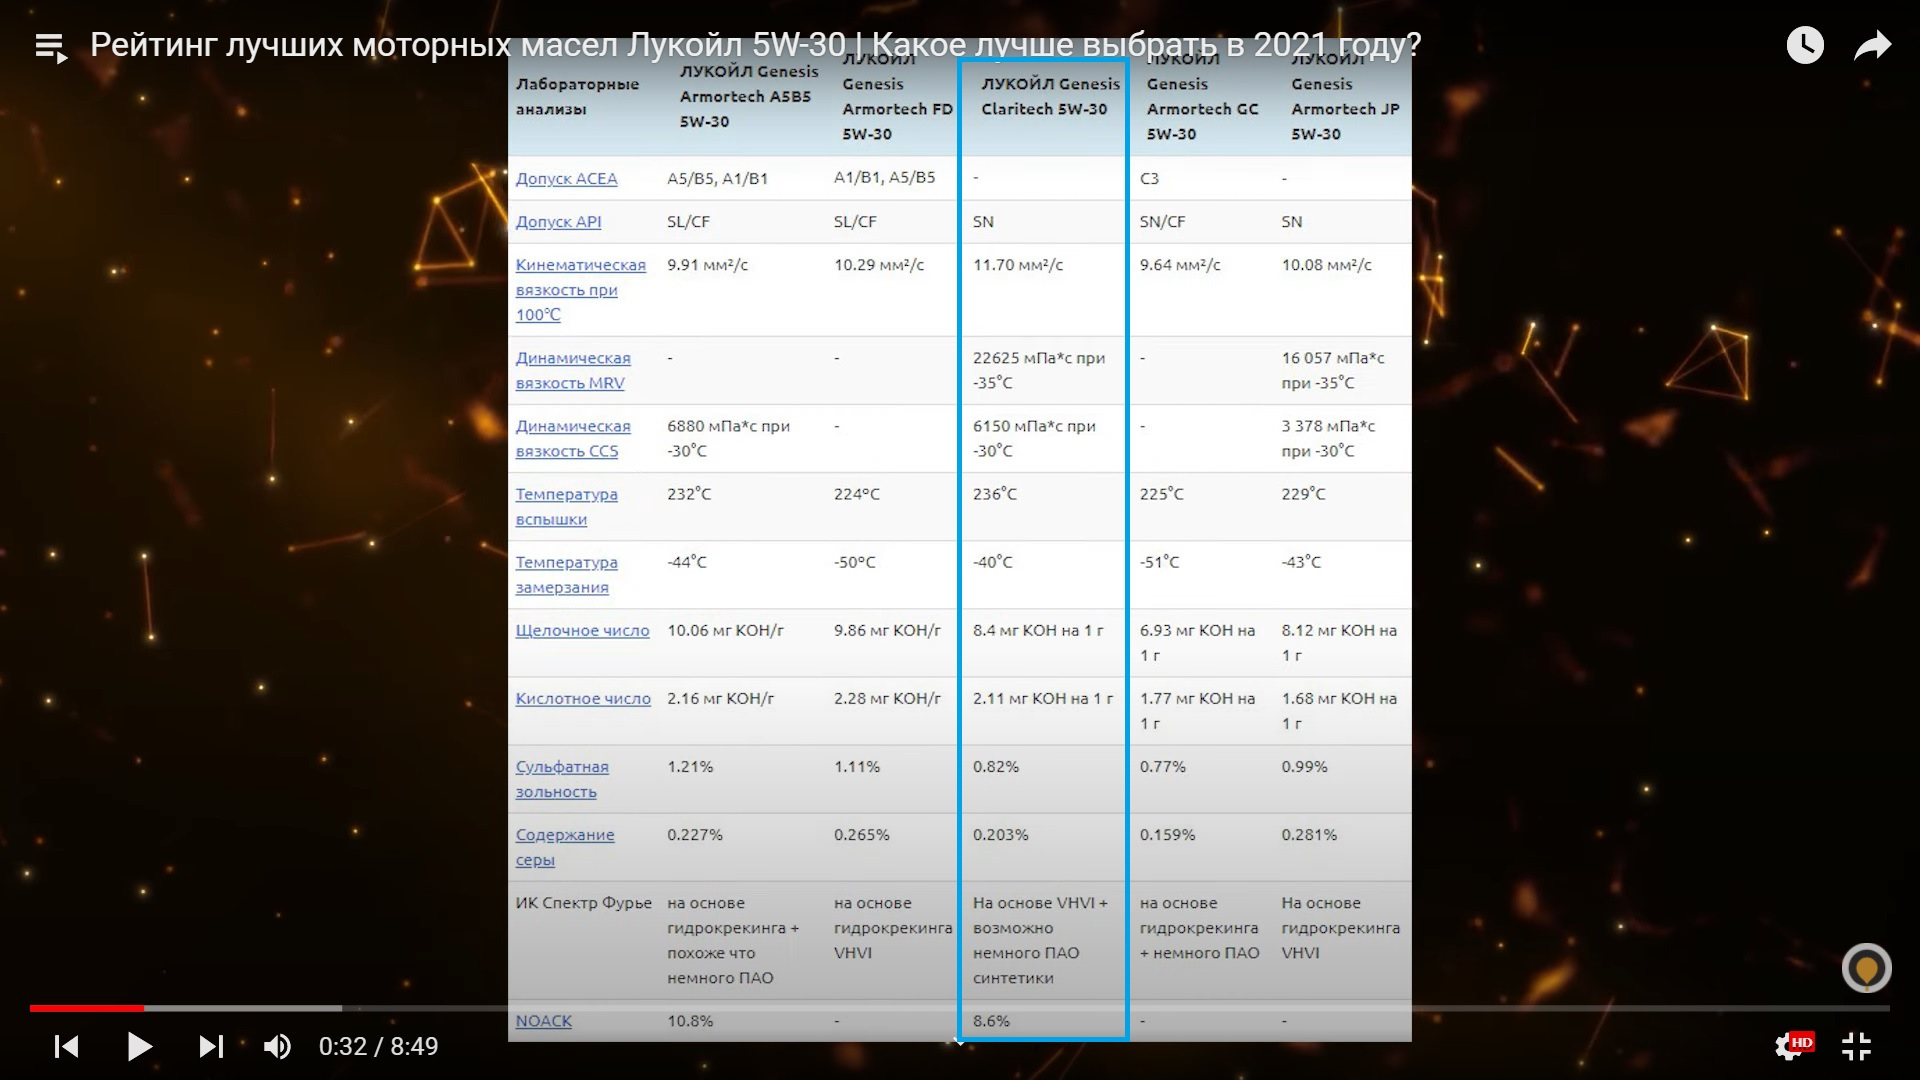Click the 8.6% NOACK value

click(991, 1021)
